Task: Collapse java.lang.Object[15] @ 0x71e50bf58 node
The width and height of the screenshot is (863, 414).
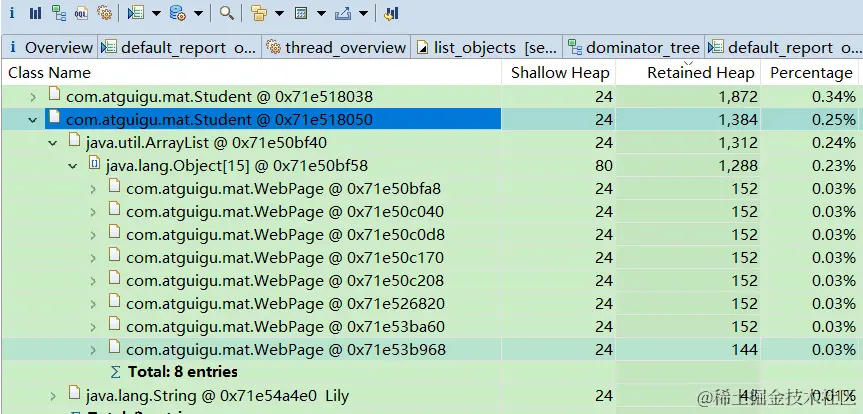Action: (73, 166)
